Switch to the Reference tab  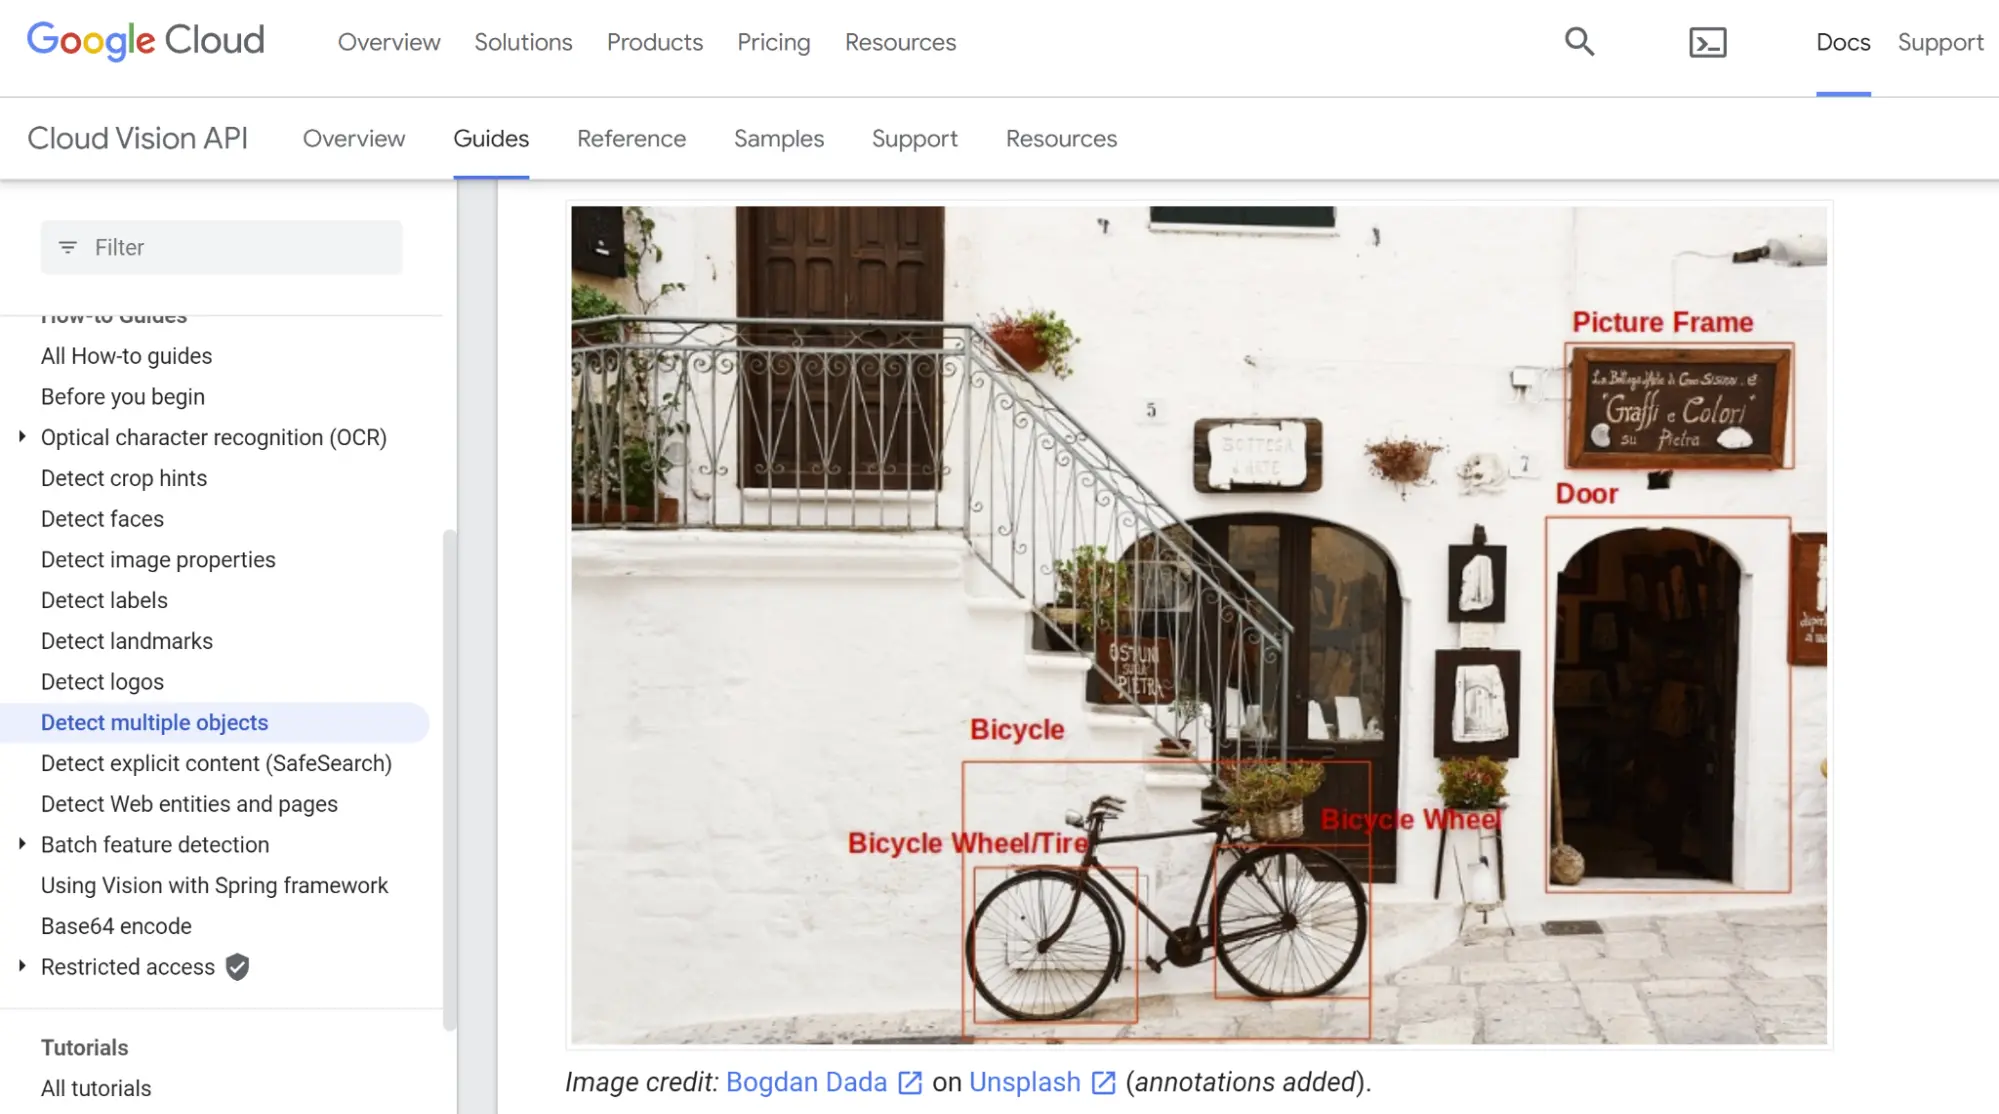tap(631, 139)
